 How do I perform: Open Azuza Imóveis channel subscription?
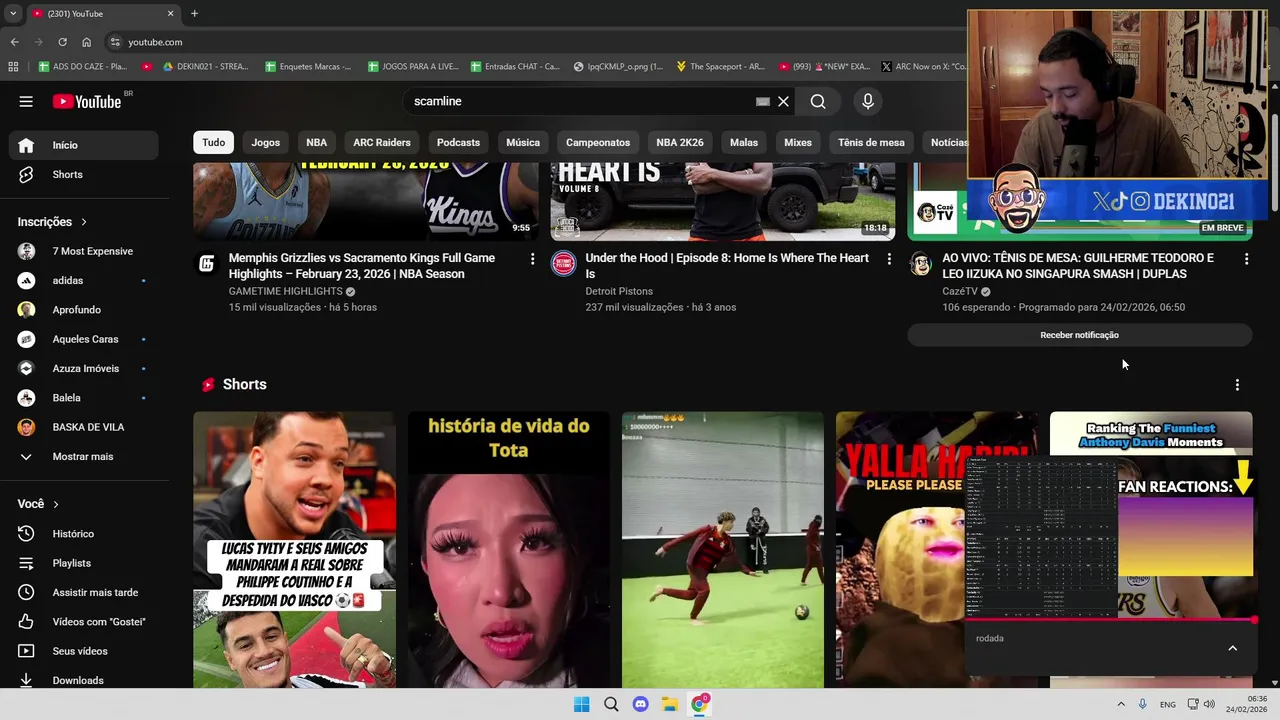click(84, 368)
